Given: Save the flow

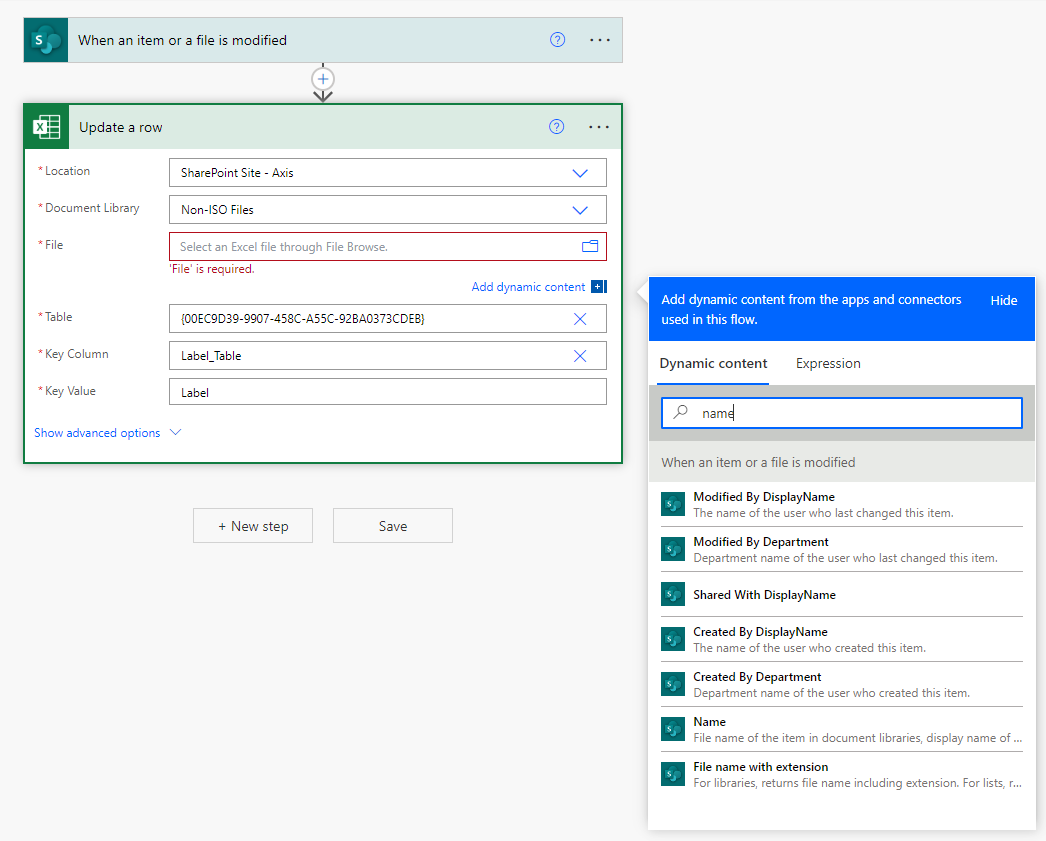Looking at the screenshot, I should coord(392,525).
